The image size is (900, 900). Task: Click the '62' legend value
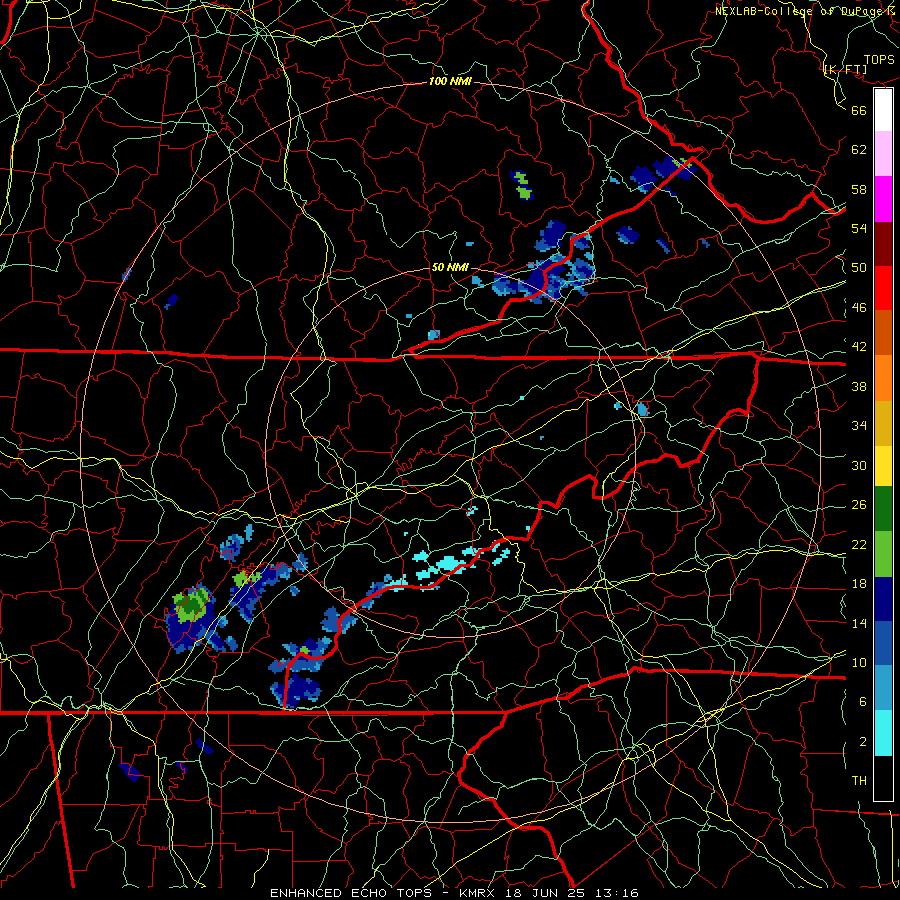(859, 150)
